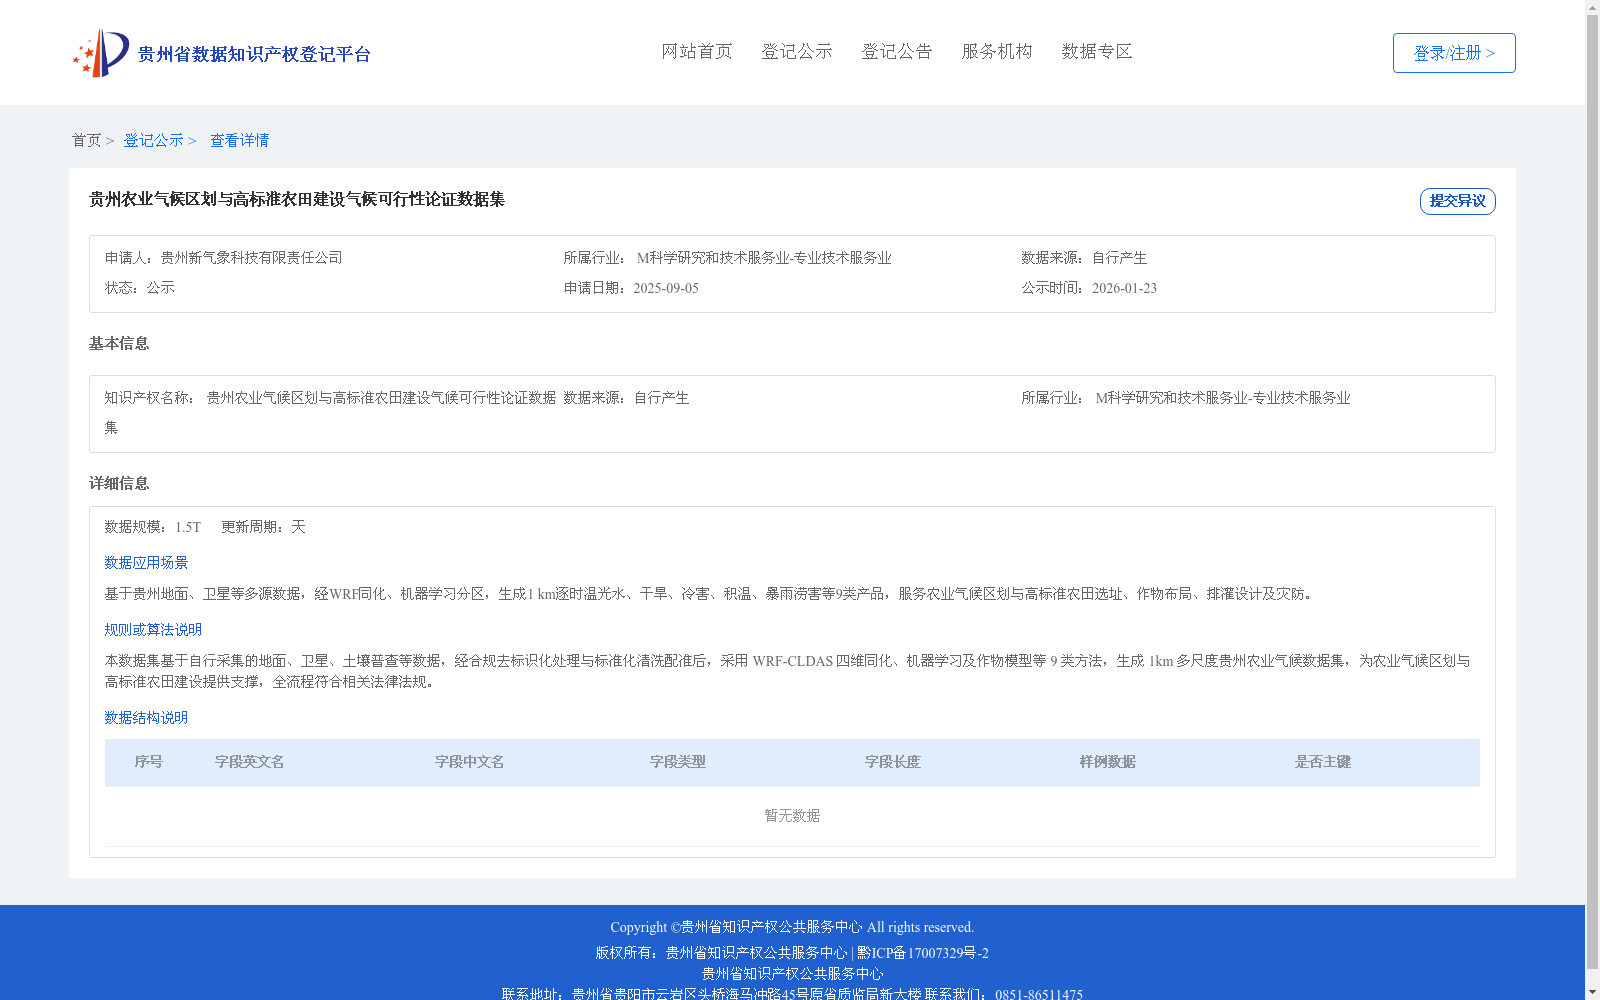
Task: Click the header industry M科学研究和技术服务业-专业技术服务业
Action: pos(764,258)
